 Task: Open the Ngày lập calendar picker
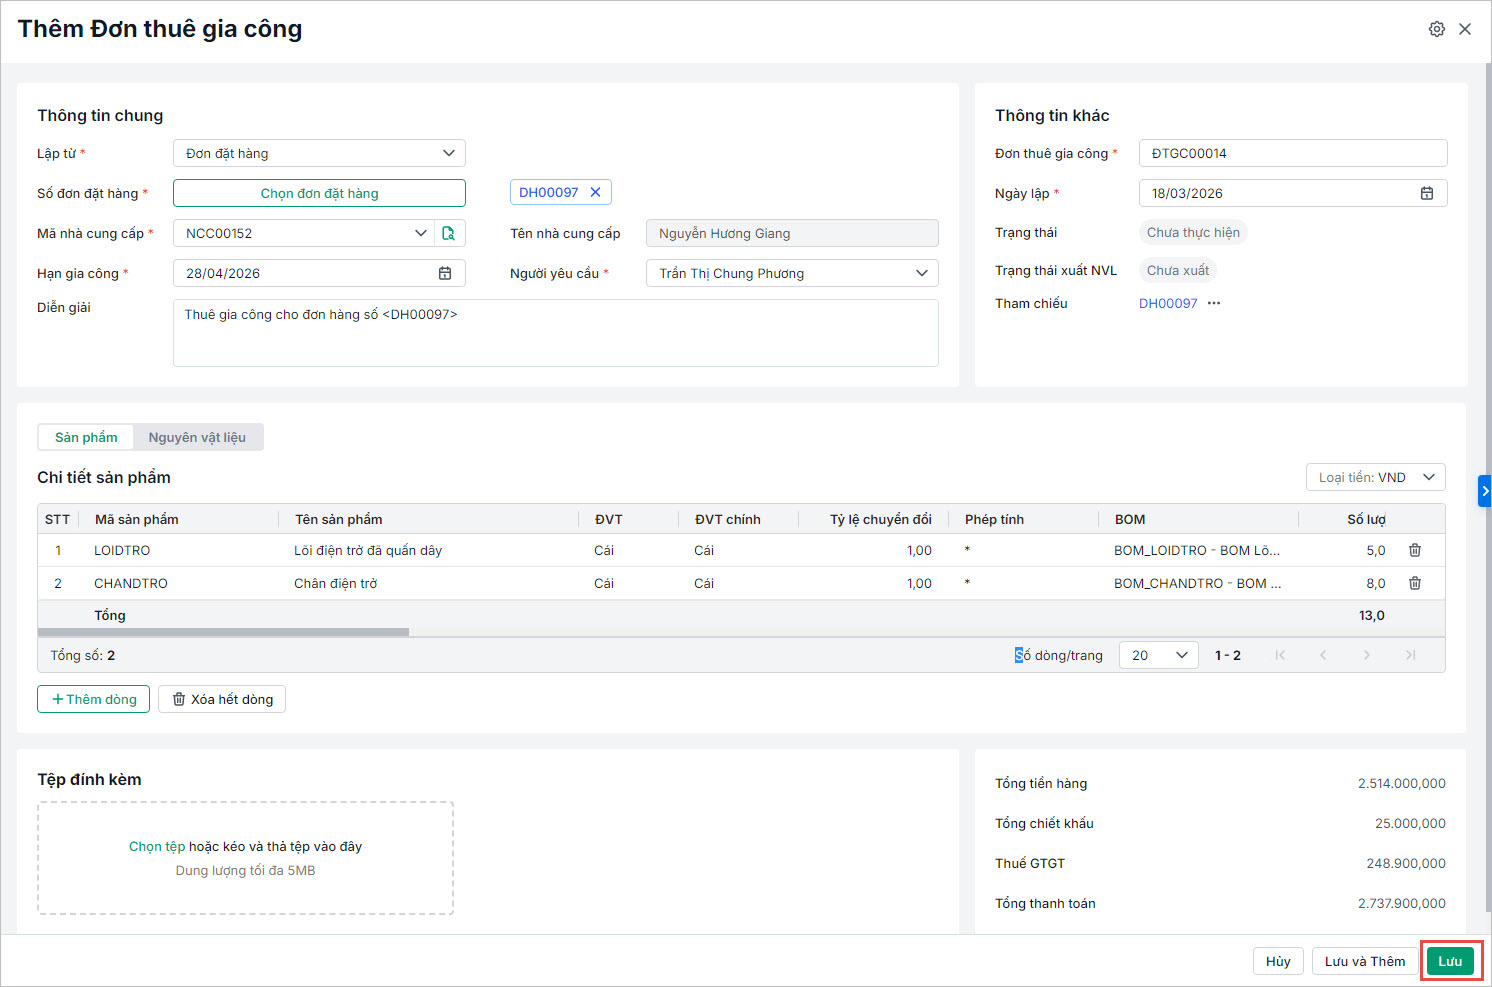pos(1427,193)
